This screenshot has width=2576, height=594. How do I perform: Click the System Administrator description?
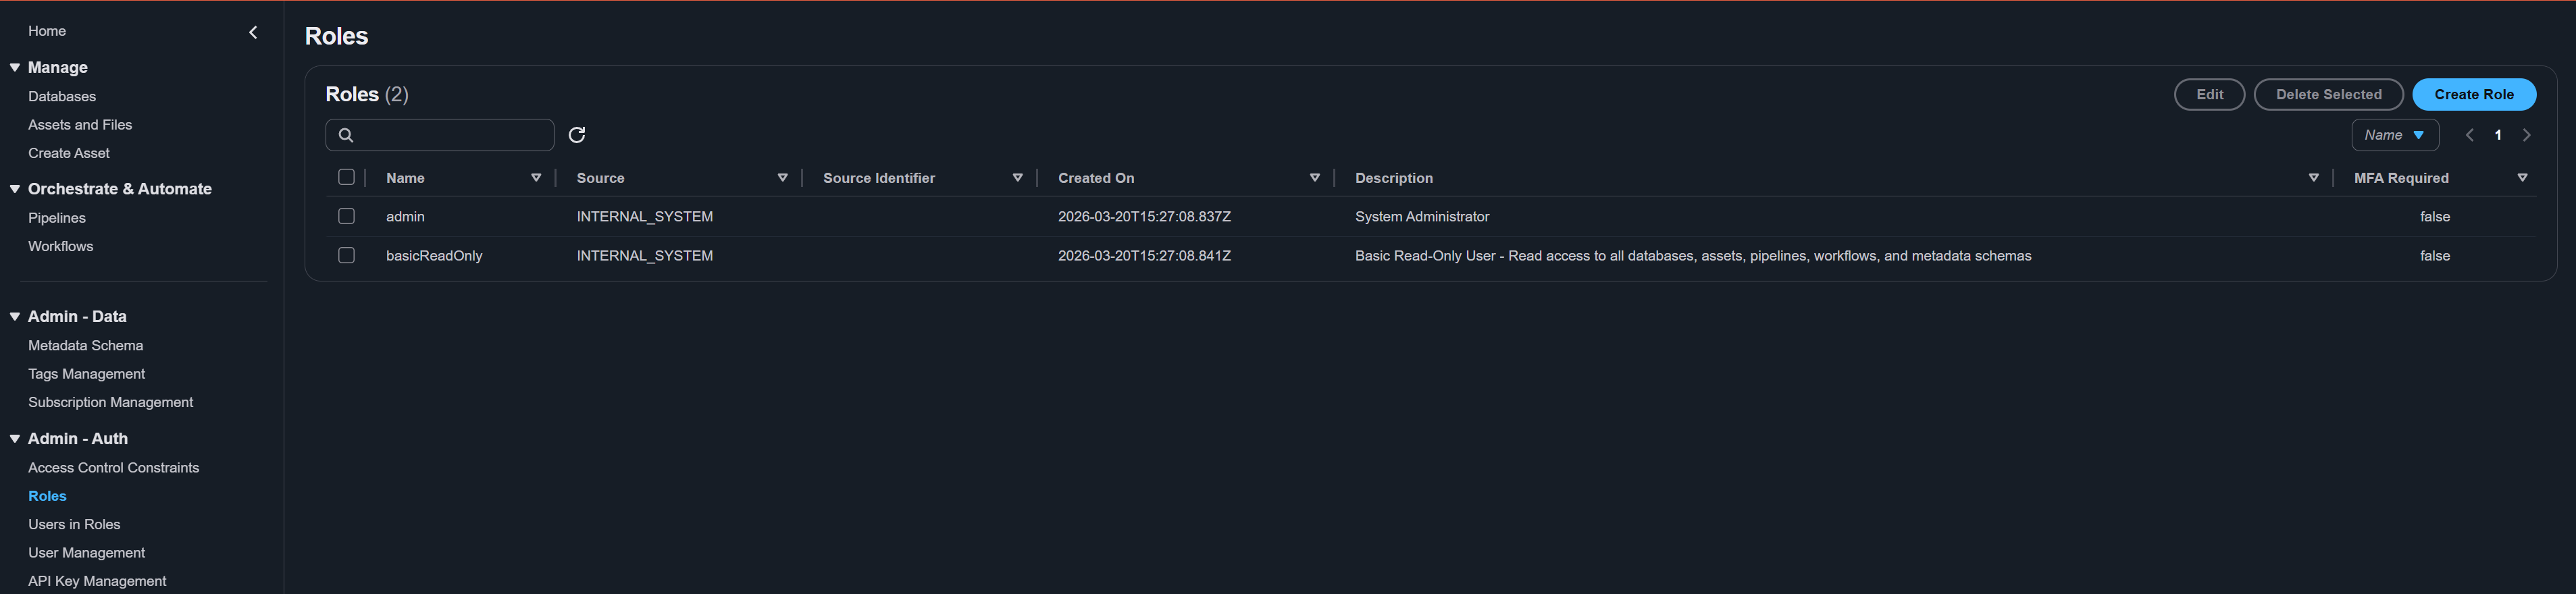point(1422,216)
